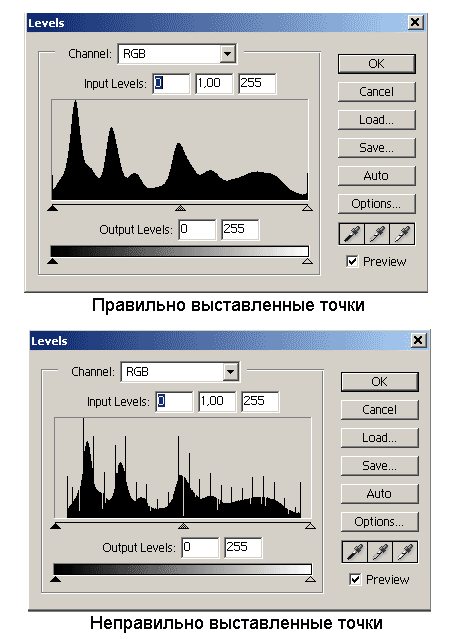Click Auto in the upper Levels dialog
The image size is (459, 641).
pyautogui.click(x=376, y=176)
